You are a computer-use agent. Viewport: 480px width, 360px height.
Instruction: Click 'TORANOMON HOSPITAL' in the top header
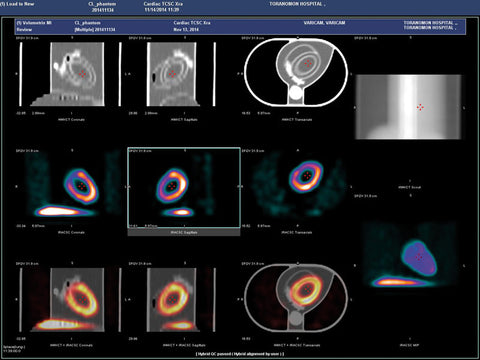(x=296, y=4)
